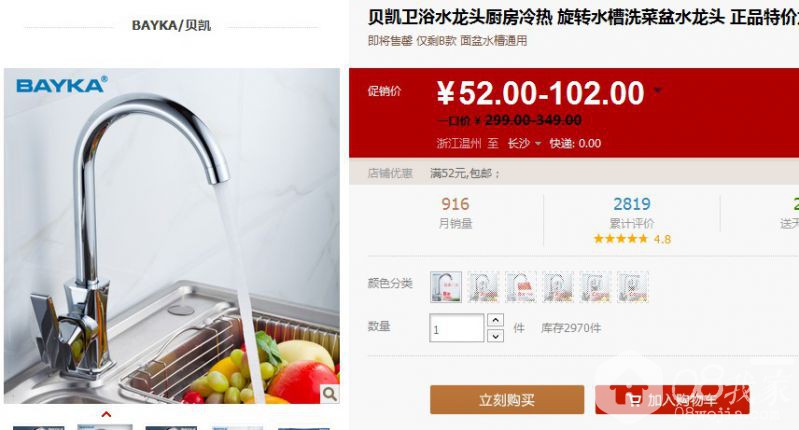
Task: Select the sixth color option swatch
Action: pos(632,287)
